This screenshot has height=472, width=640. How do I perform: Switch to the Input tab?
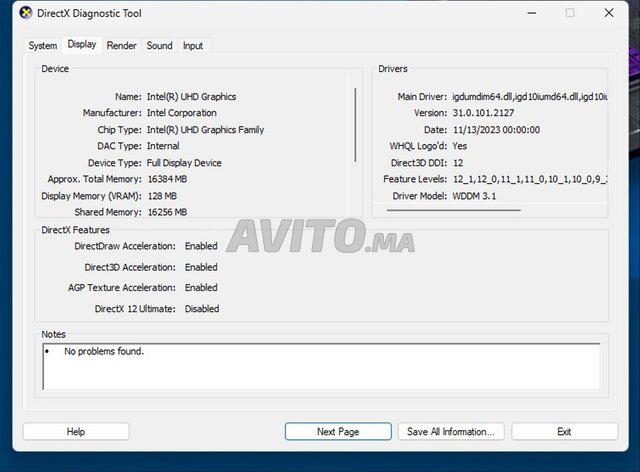click(x=193, y=46)
